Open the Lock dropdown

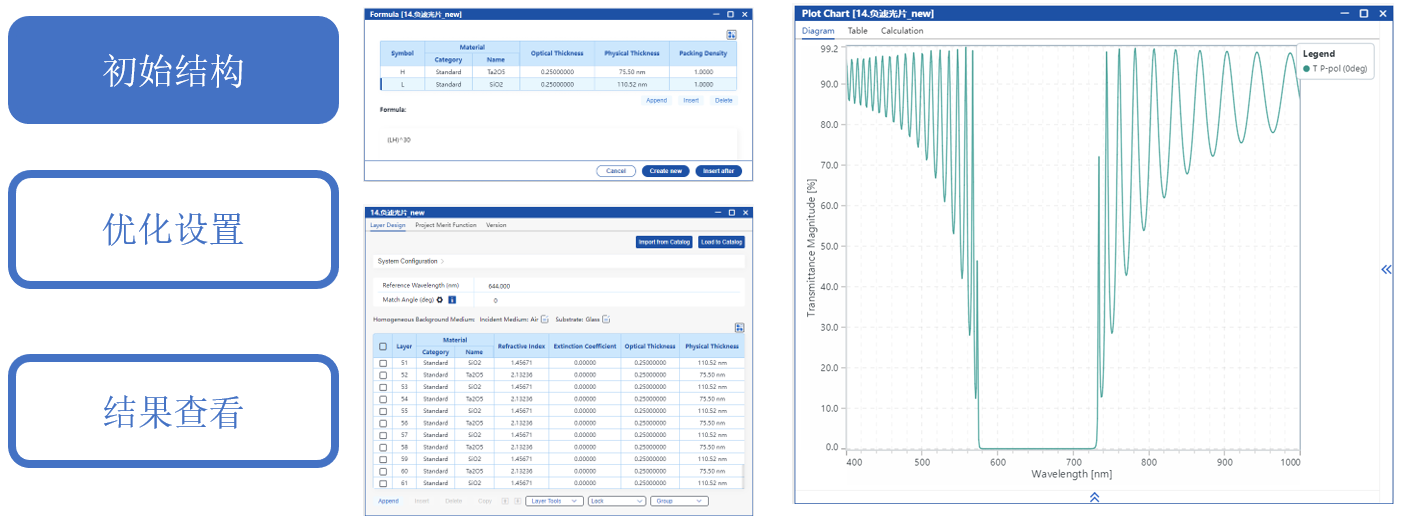click(616, 501)
